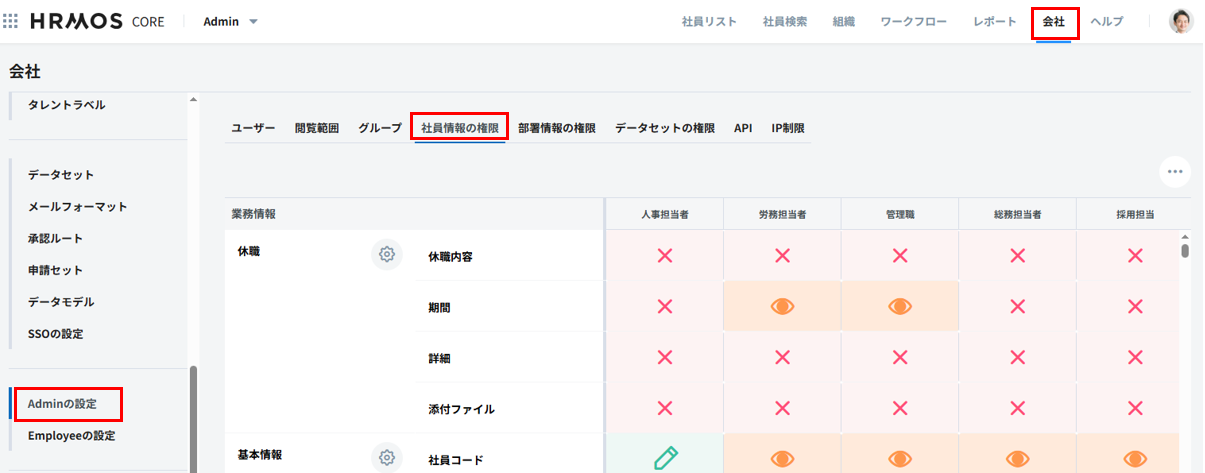The width and height of the screenshot is (1205, 473).
Task: Click X icon for 休職内容 under 人事担当者
Action: coord(664,256)
